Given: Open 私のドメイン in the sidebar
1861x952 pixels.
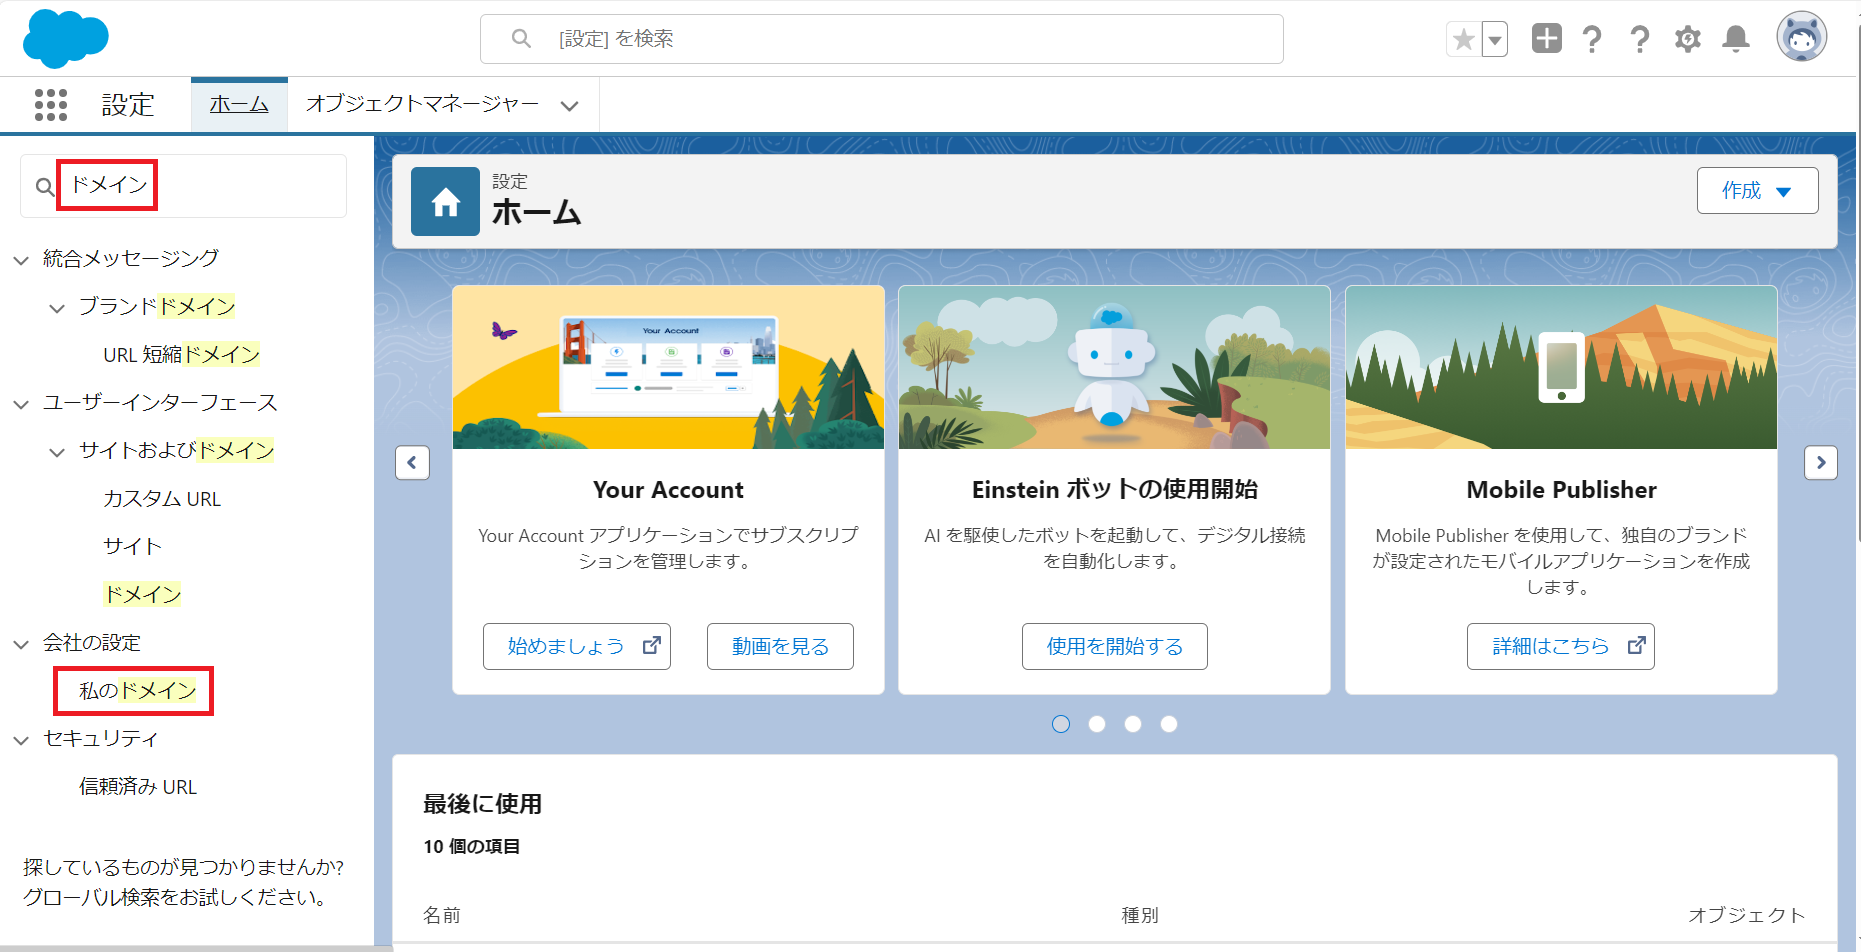Looking at the screenshot, I should pos(137,691).
